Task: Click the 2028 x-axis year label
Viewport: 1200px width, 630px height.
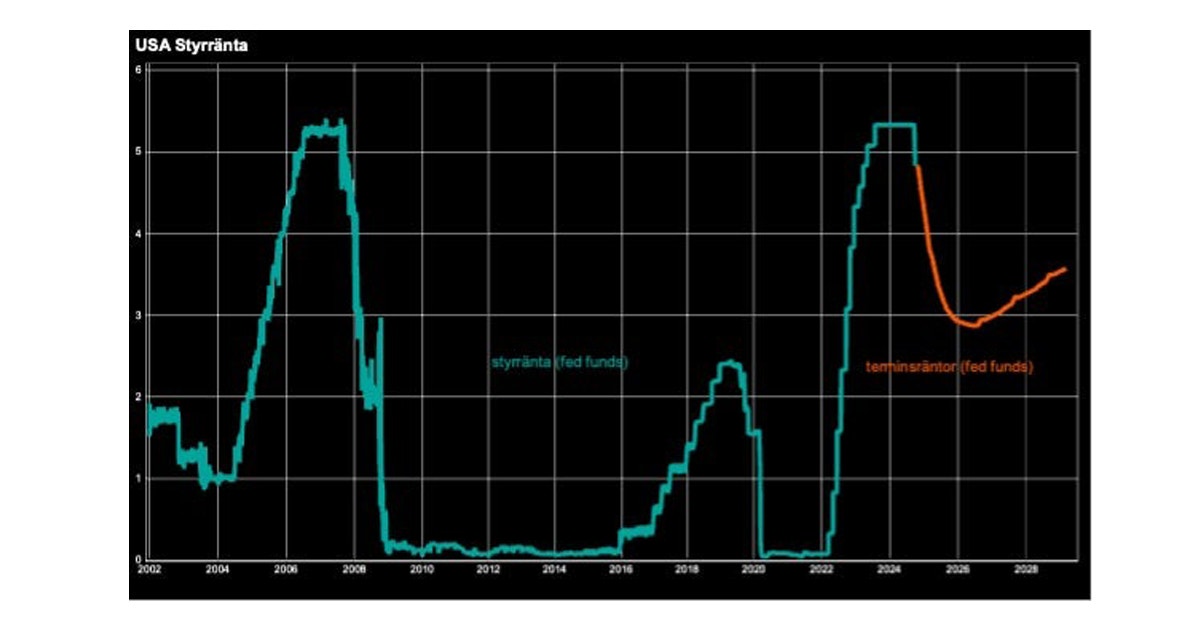Action: pyautogui.click(x=1024, y=570)
